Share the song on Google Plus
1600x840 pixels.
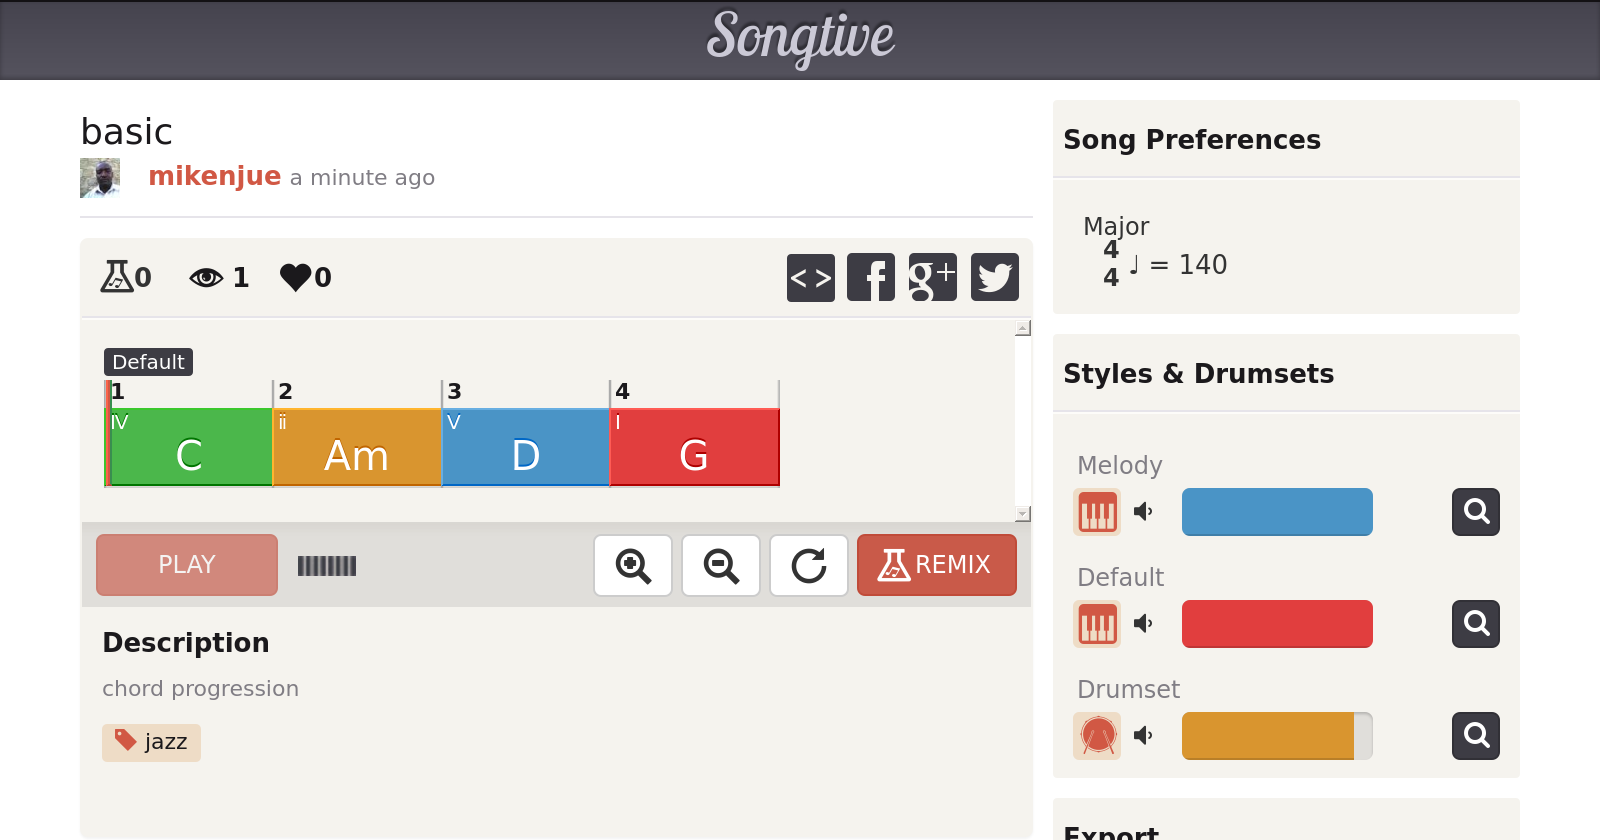pyautogui.click(x=932, y=277)
